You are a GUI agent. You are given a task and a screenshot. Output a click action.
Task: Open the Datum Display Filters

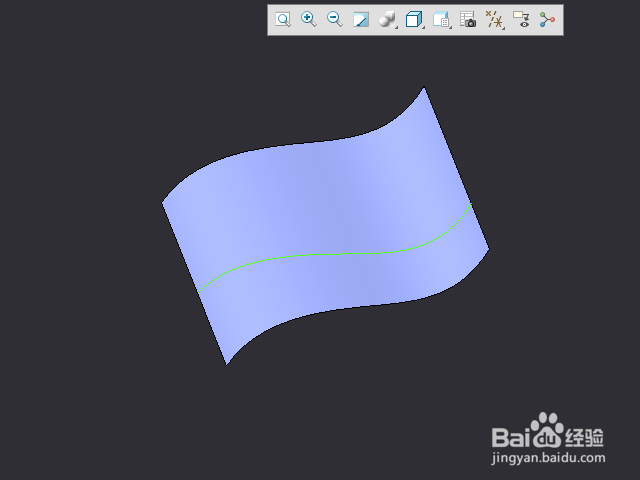(494, 20)
